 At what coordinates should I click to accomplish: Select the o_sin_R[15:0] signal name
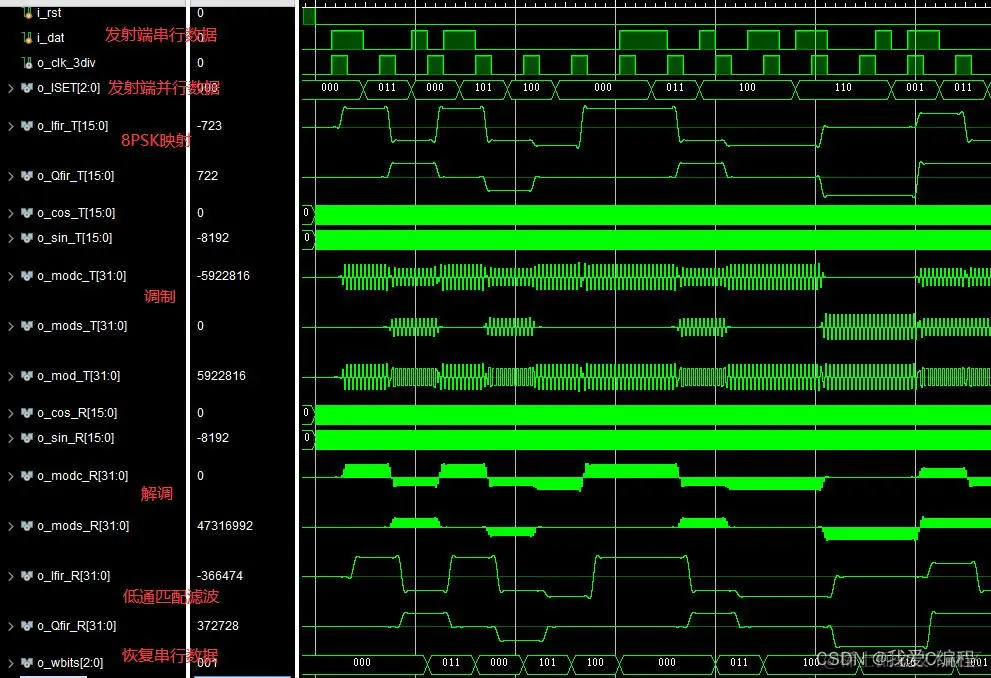75,437
